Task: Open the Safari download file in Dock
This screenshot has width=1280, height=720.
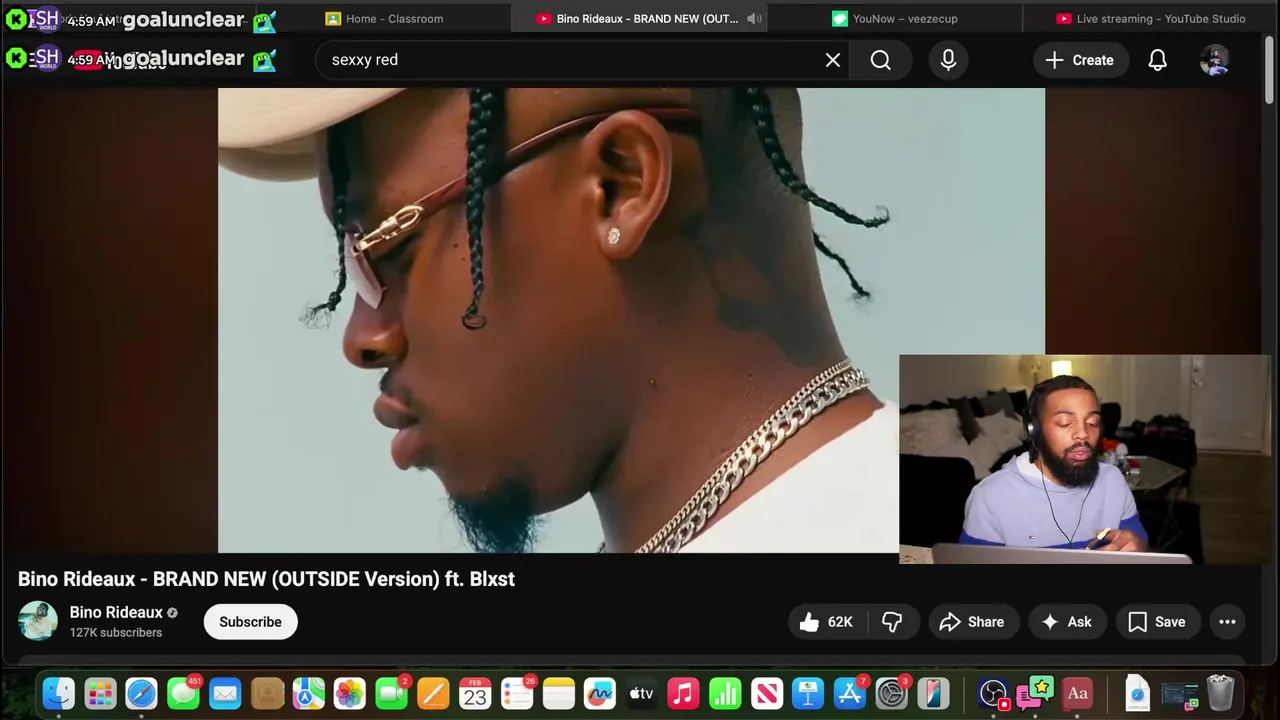Action: (x=1137, y=693)
